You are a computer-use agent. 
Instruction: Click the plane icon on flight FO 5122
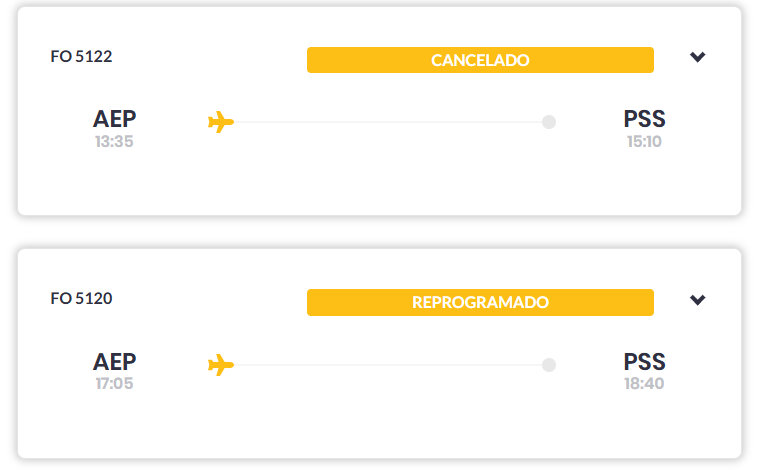click(221, 122)
